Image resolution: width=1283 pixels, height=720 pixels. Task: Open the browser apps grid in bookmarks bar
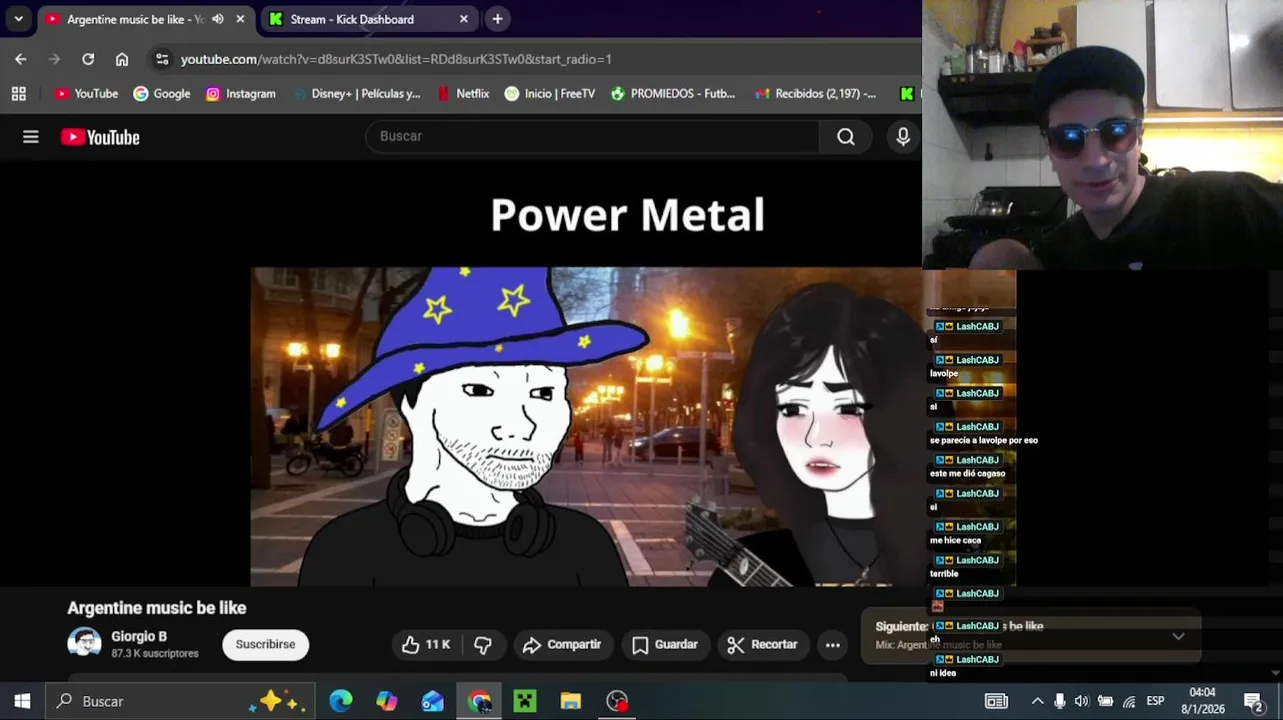click(x=18, y=93)
